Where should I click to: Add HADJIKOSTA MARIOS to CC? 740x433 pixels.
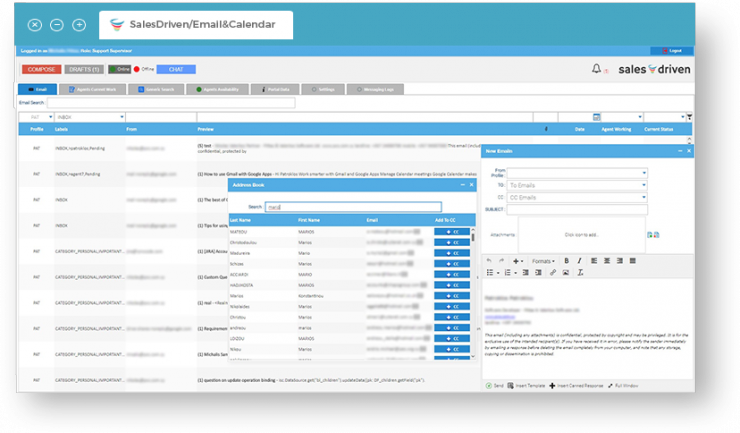coord(452,285)
